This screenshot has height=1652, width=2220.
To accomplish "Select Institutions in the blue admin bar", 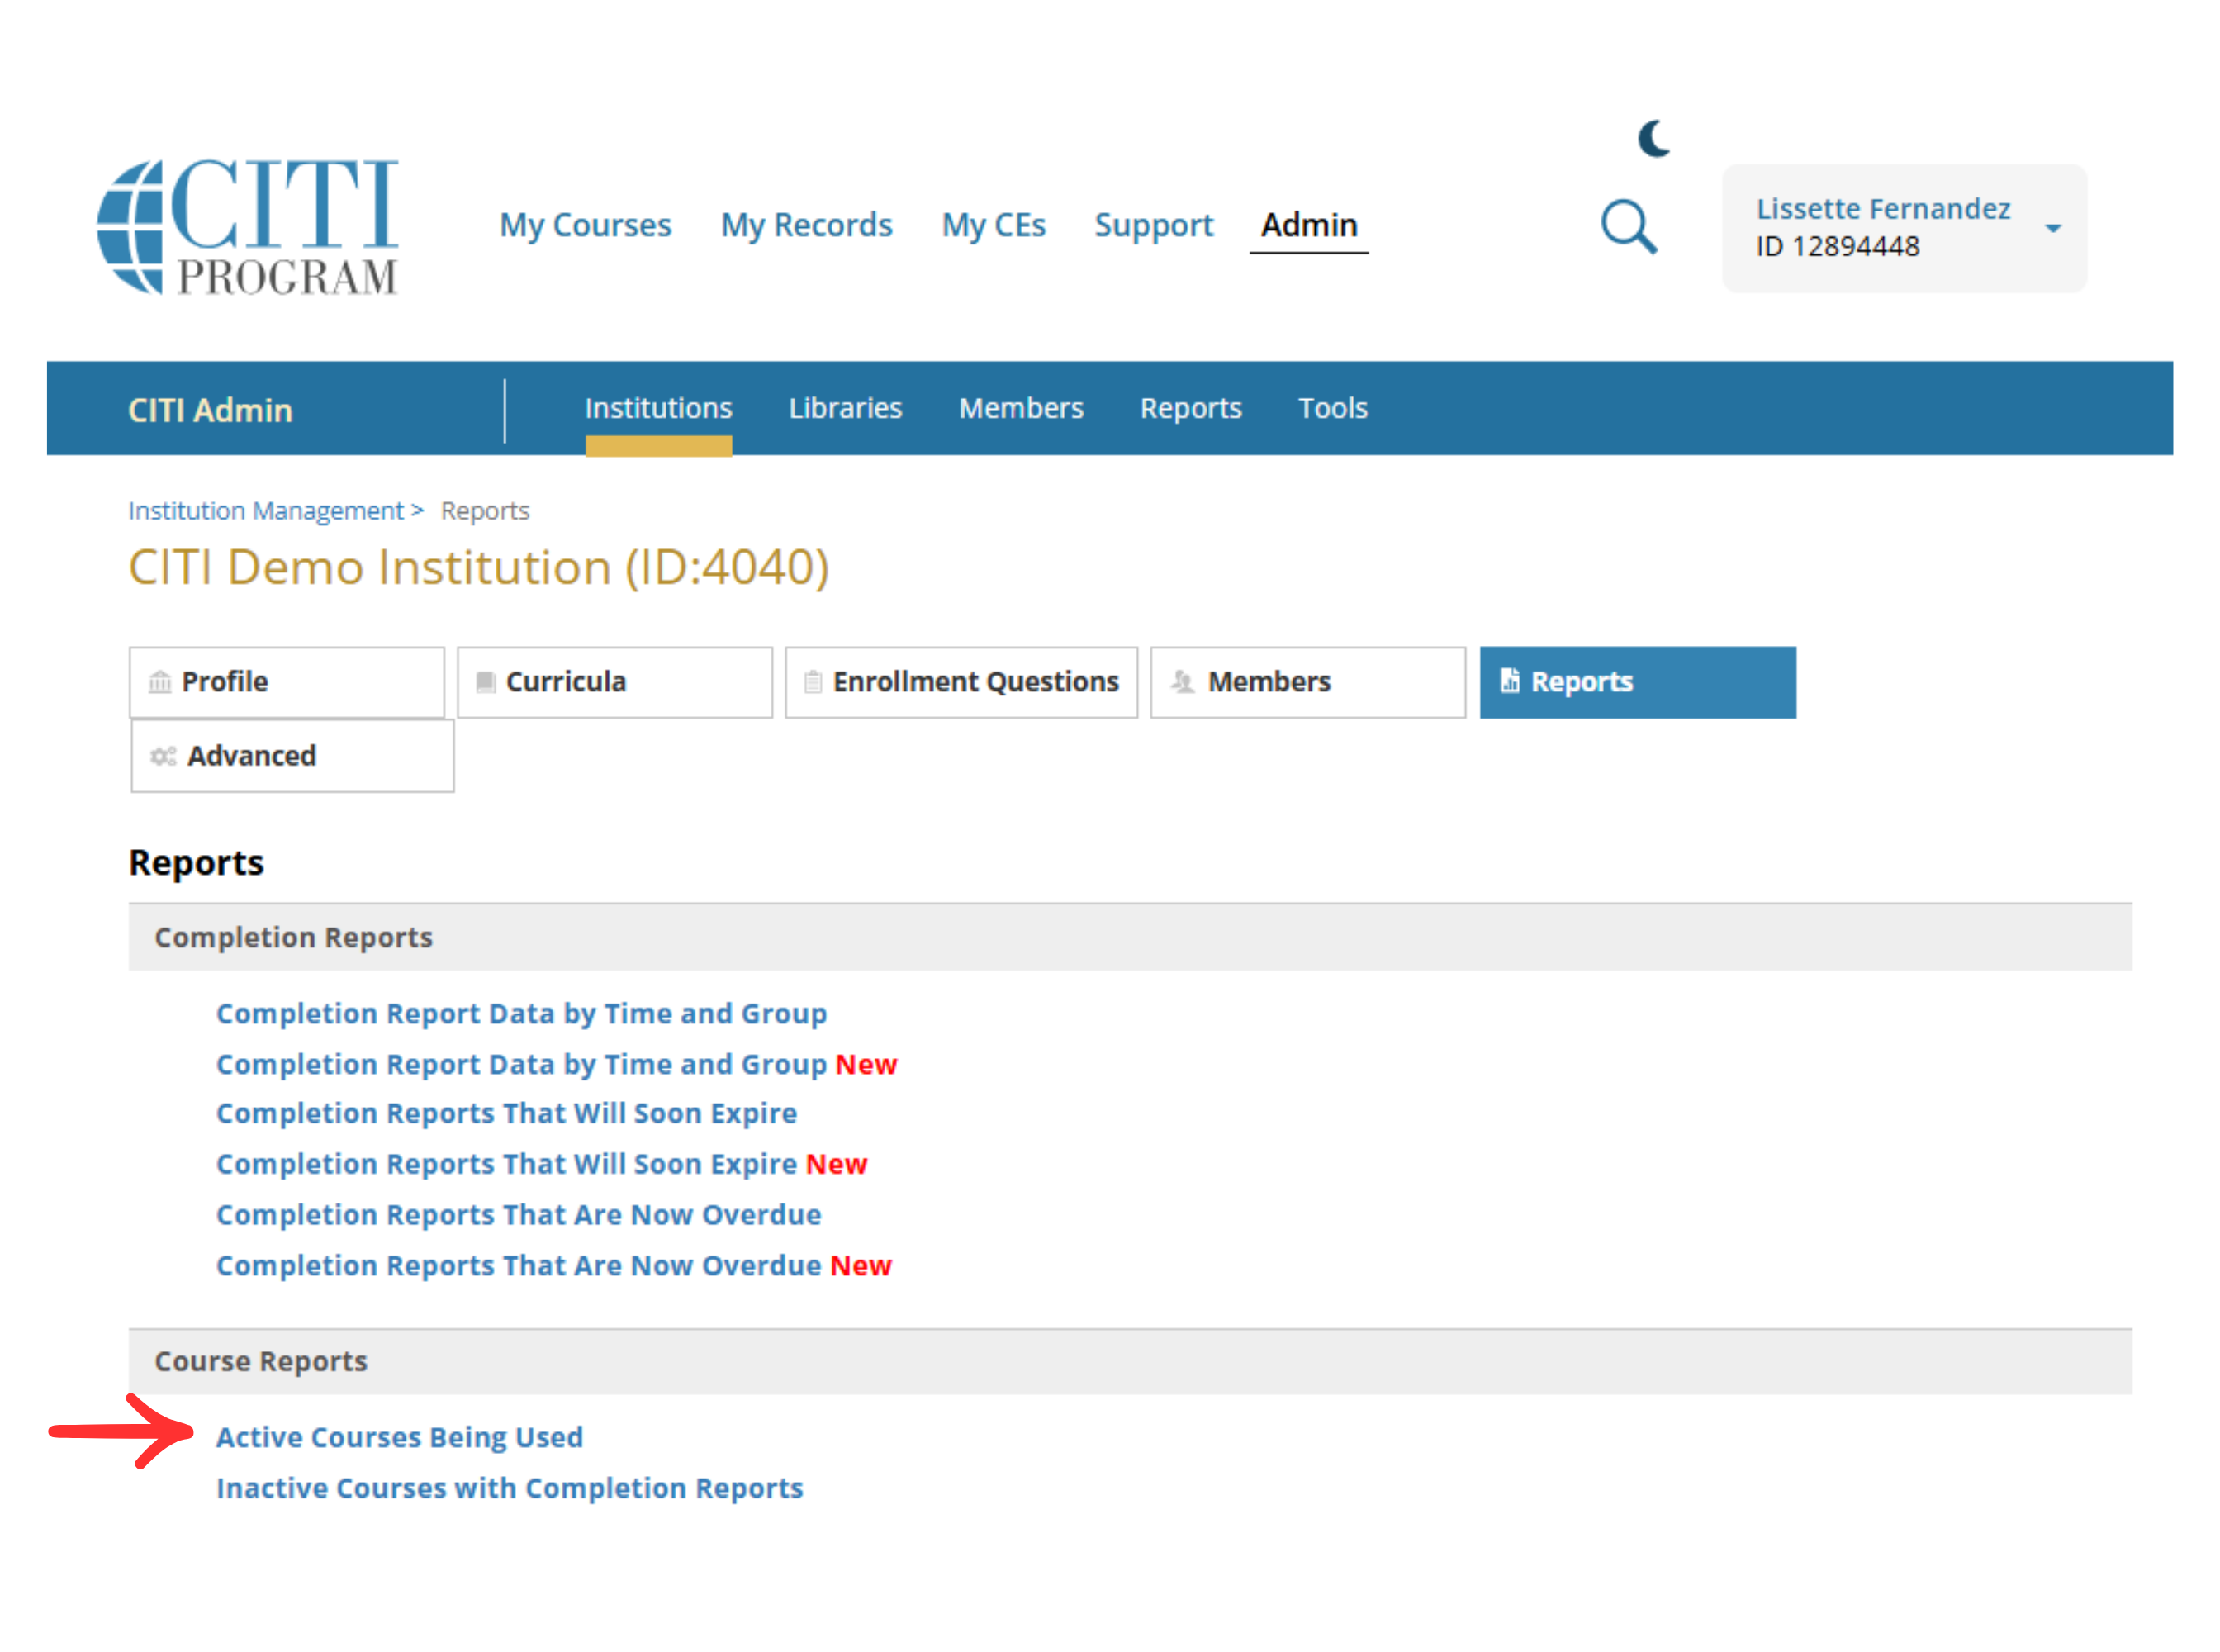I will coord(658,408).
